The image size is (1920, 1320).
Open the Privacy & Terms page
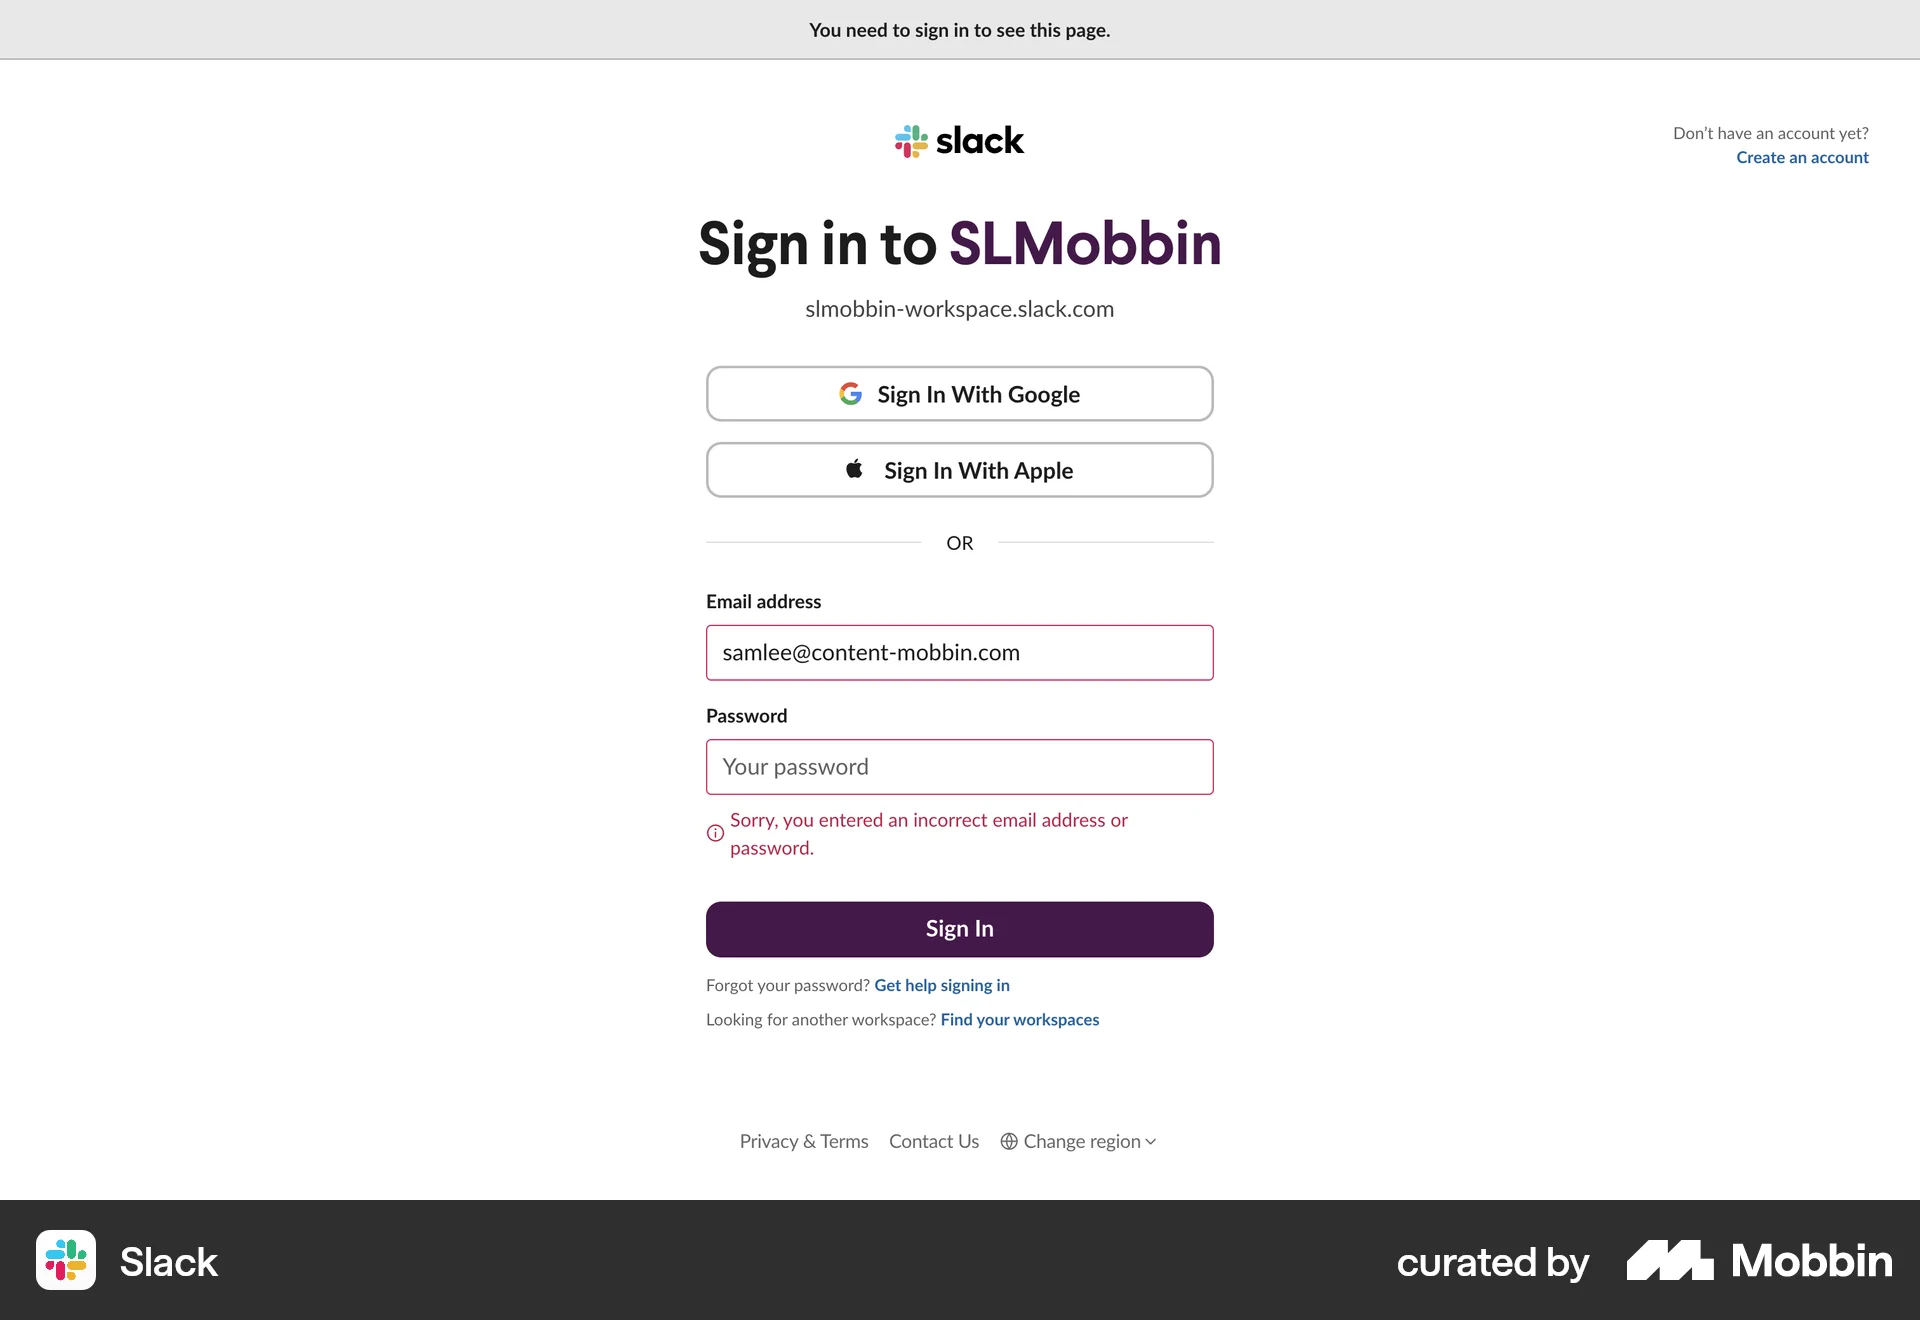tap(803, 1140)
